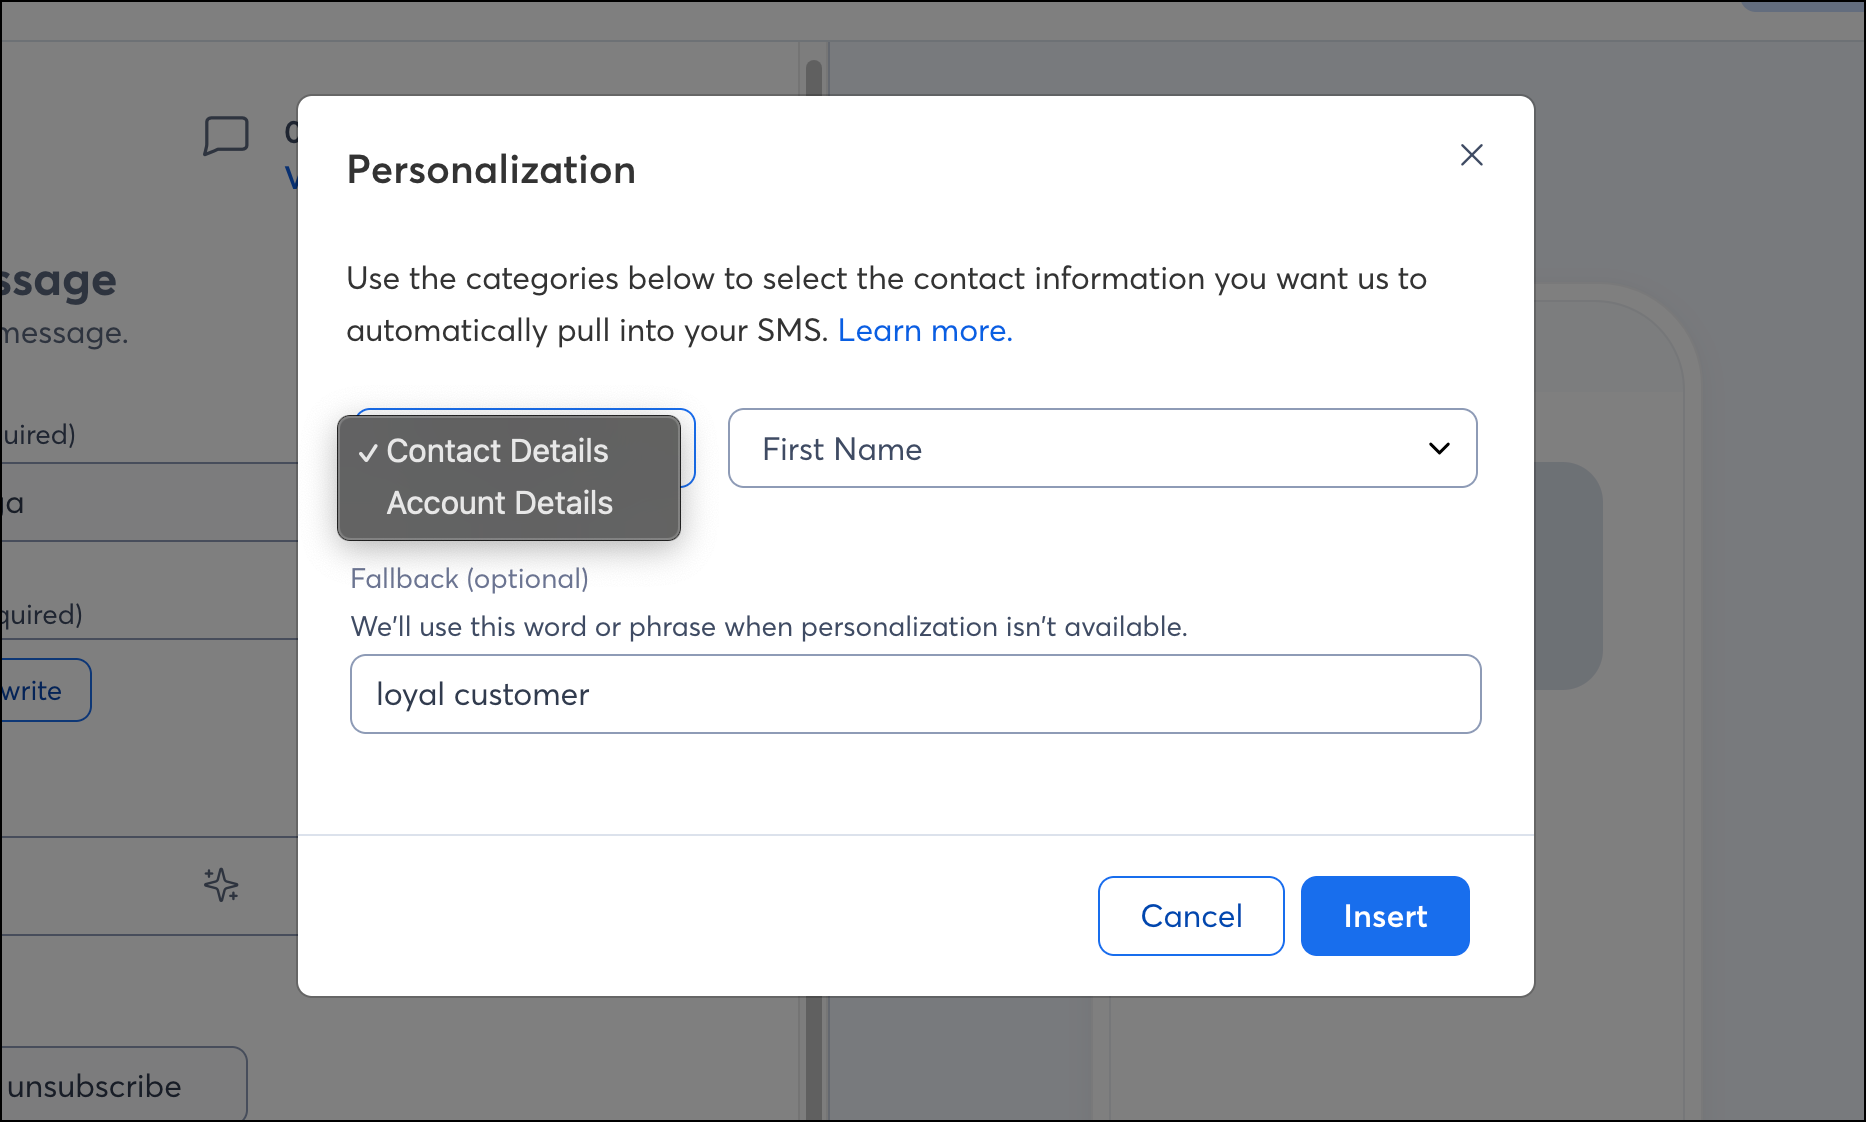The width and height of the screenshot is (1866, 1122).
Task: Open the Learn more link
Action: coord(925,330)
